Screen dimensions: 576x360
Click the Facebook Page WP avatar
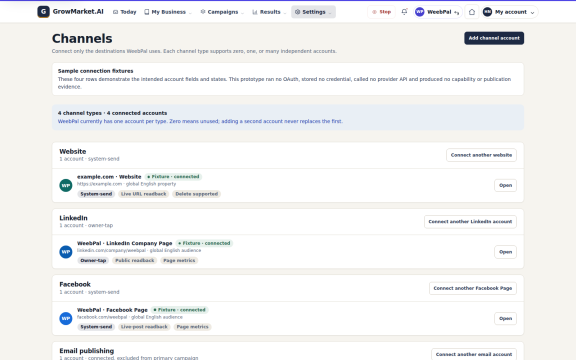(x=66, y=318)
